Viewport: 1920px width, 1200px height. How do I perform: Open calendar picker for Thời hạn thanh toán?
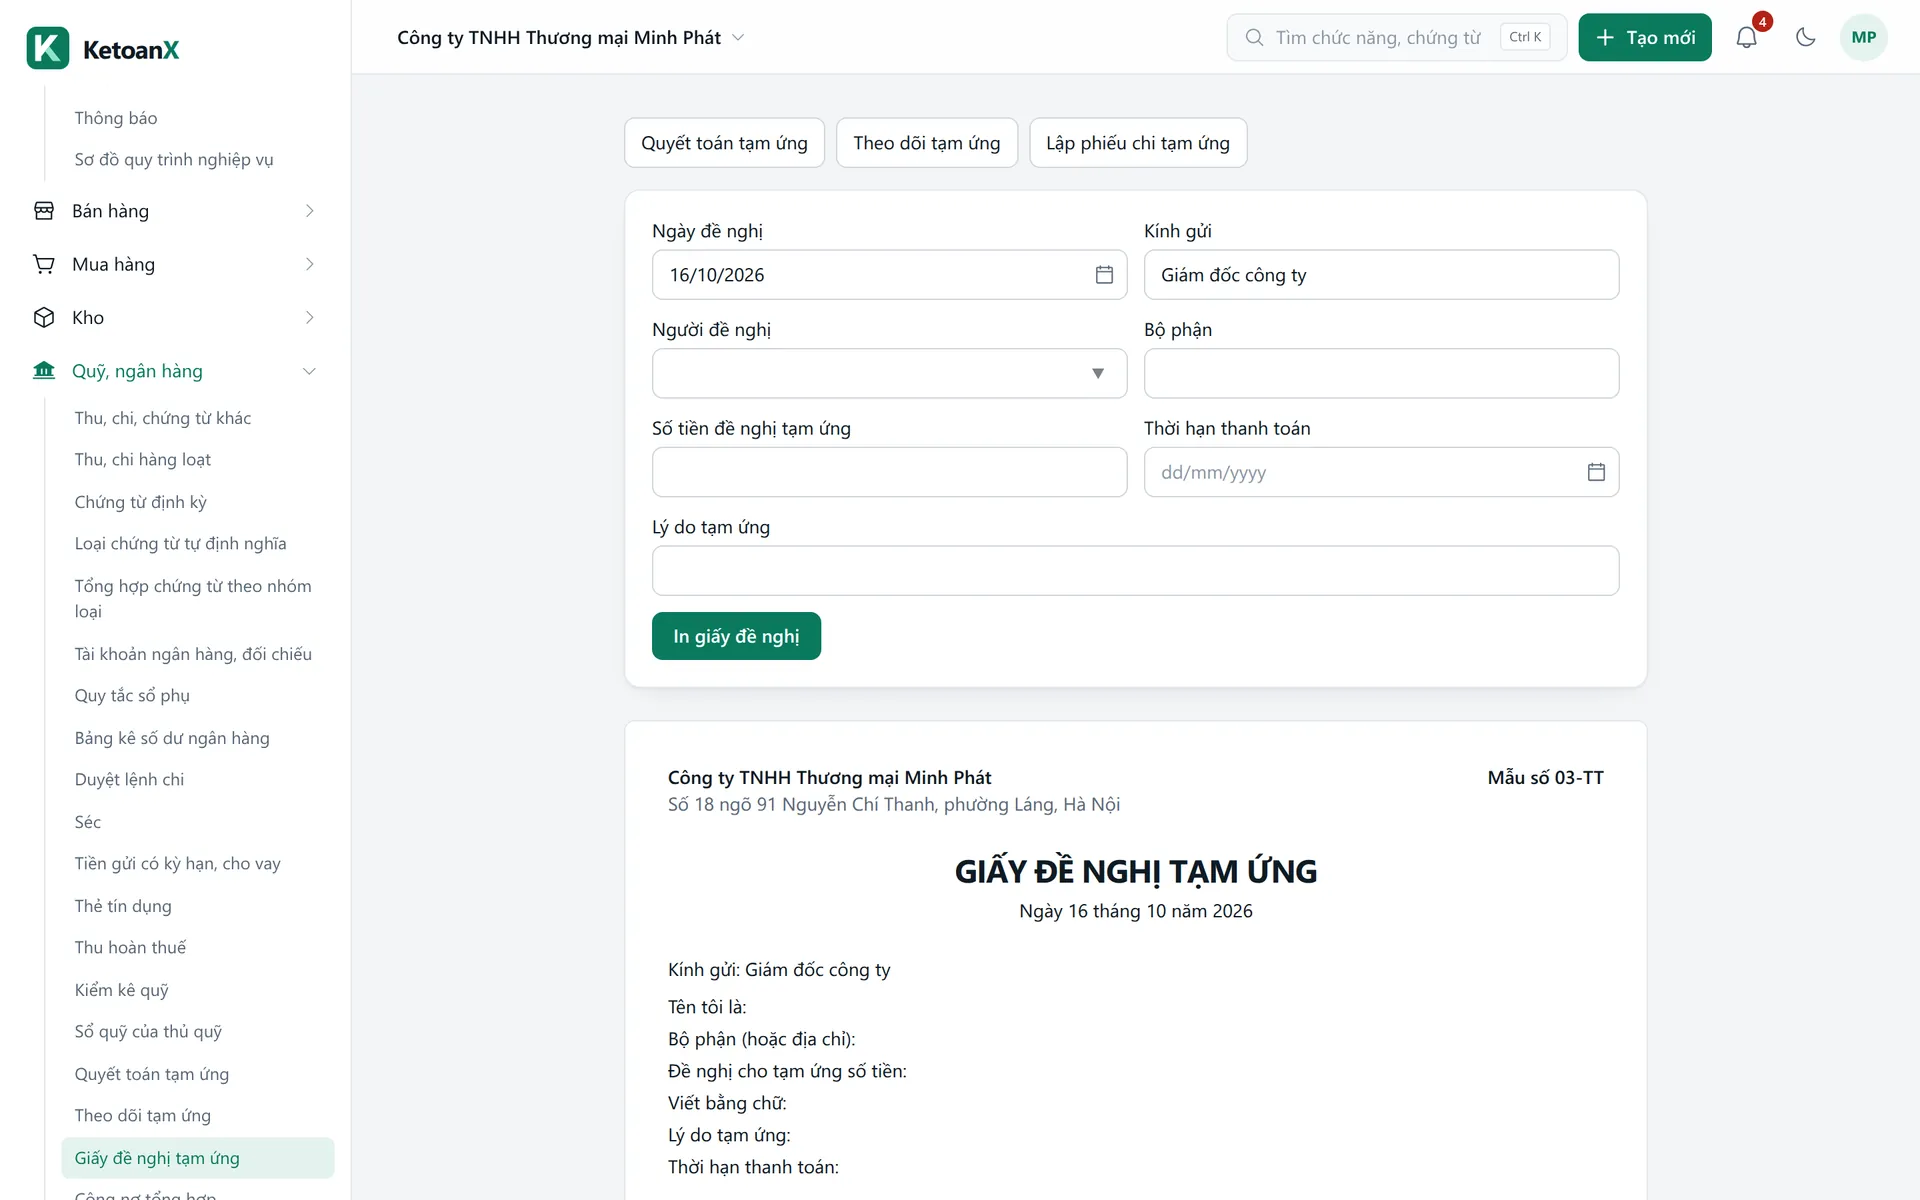1596,472
